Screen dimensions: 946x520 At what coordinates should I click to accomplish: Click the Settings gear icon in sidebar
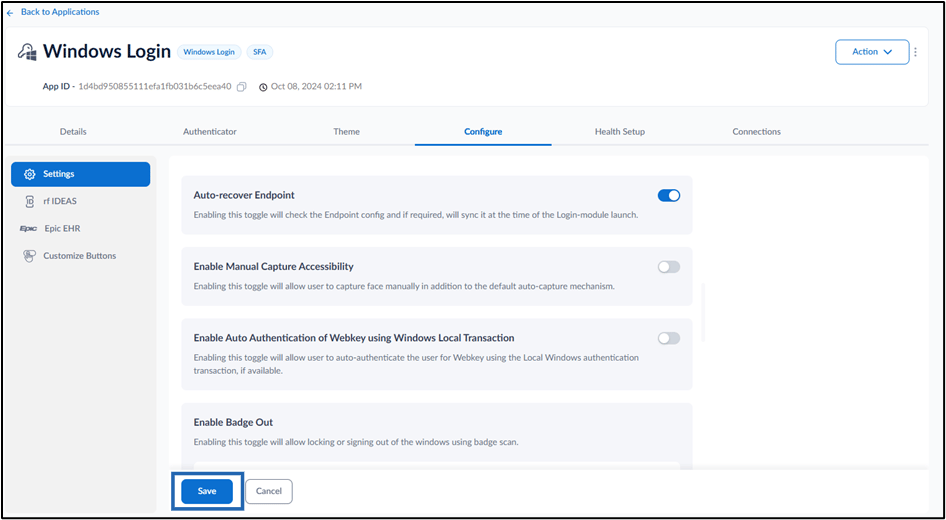tap(30, 174)
